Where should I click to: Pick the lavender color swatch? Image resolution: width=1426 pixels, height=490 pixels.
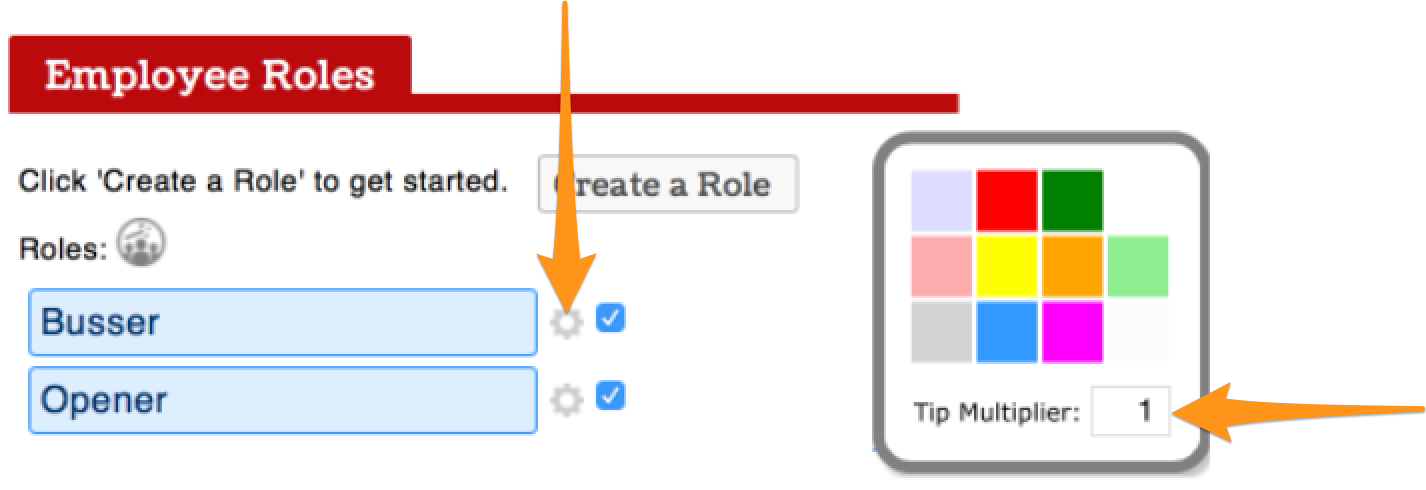(x=941, y=201)
